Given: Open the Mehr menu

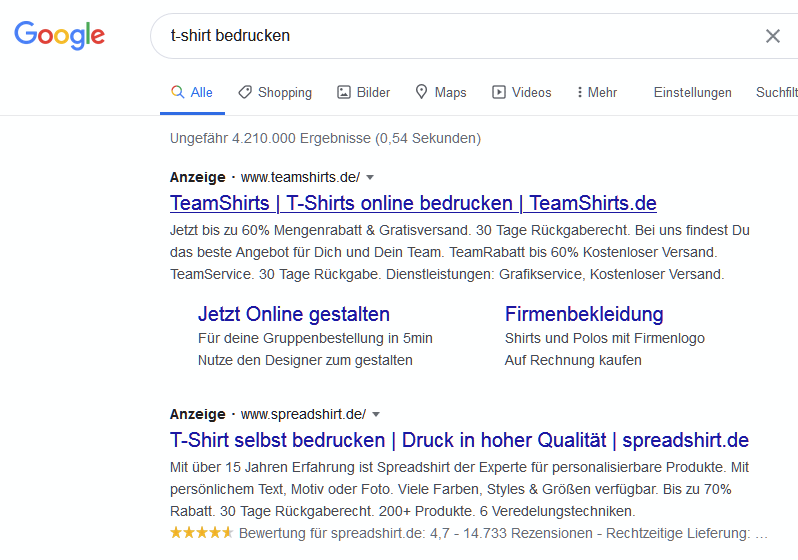Looking at the screenshot, I should 596,93.
